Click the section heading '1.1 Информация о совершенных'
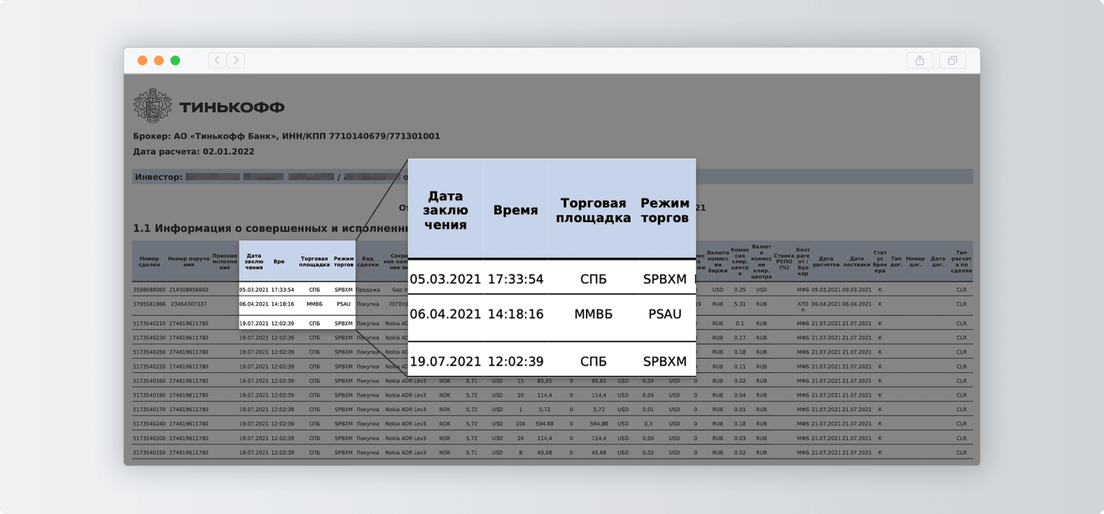 point(272,228)
